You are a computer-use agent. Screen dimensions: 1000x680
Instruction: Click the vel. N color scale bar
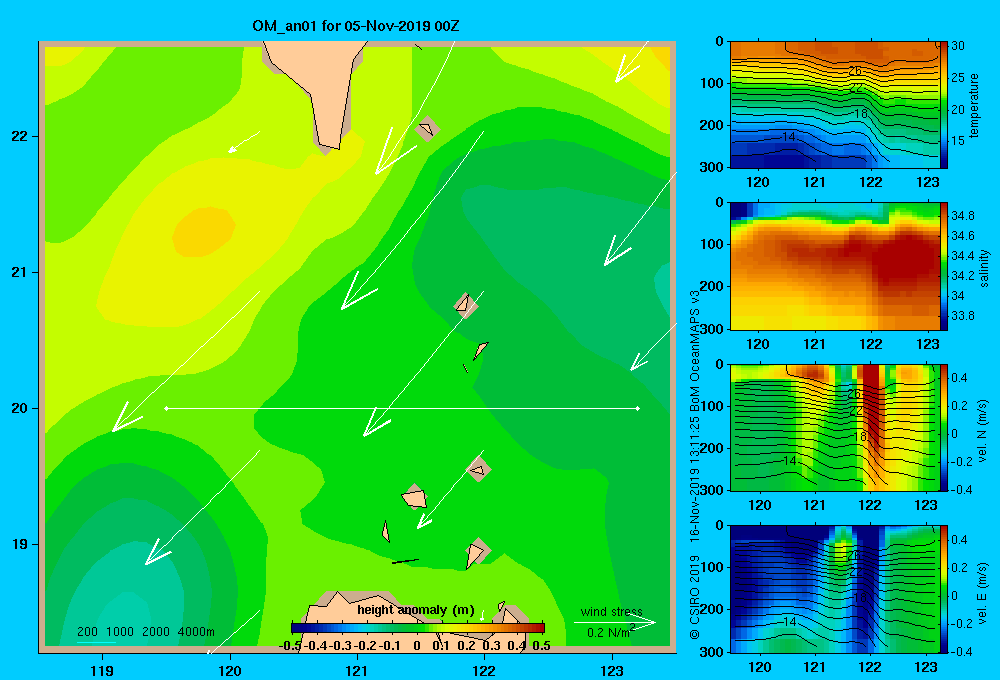click(944, 427)
